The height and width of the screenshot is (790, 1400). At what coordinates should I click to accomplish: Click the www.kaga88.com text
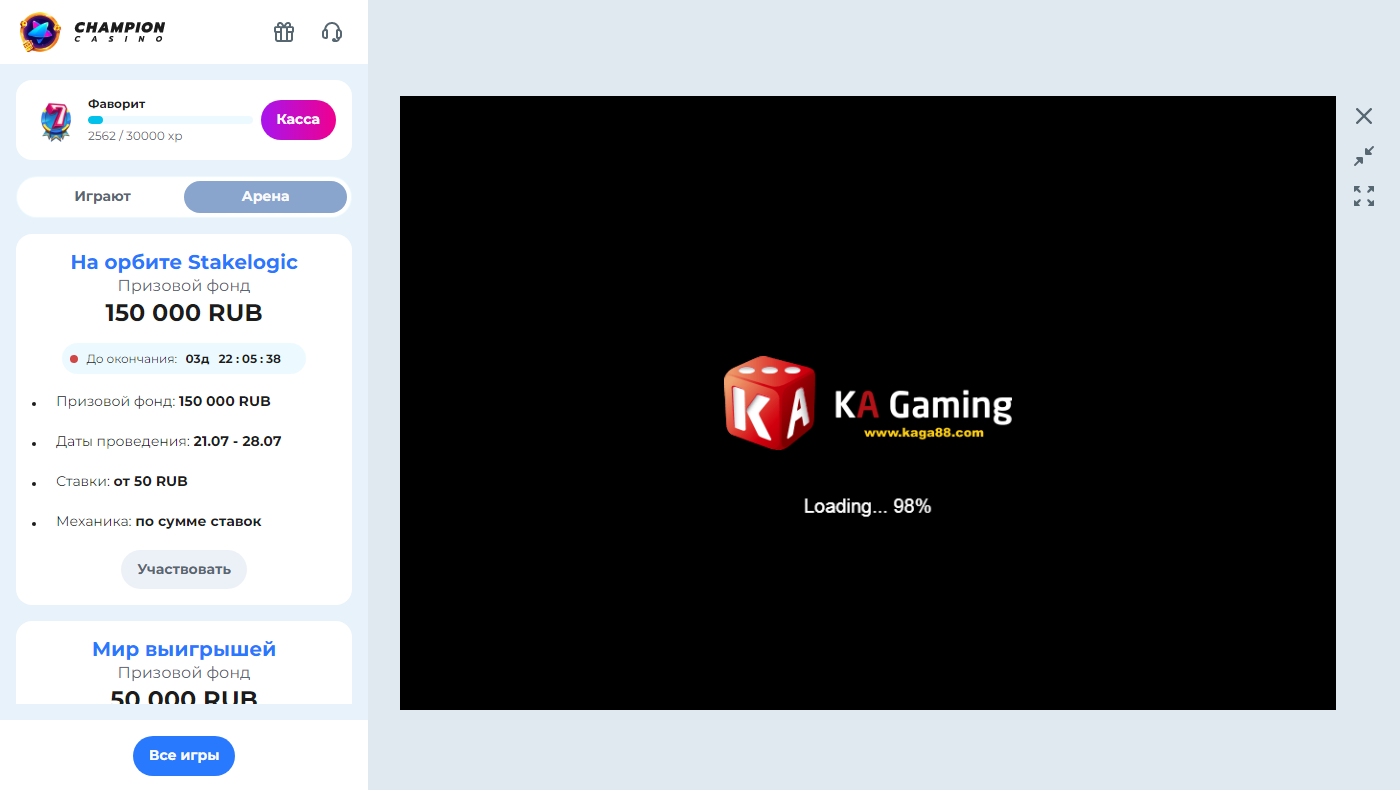(x=924, y=433)
